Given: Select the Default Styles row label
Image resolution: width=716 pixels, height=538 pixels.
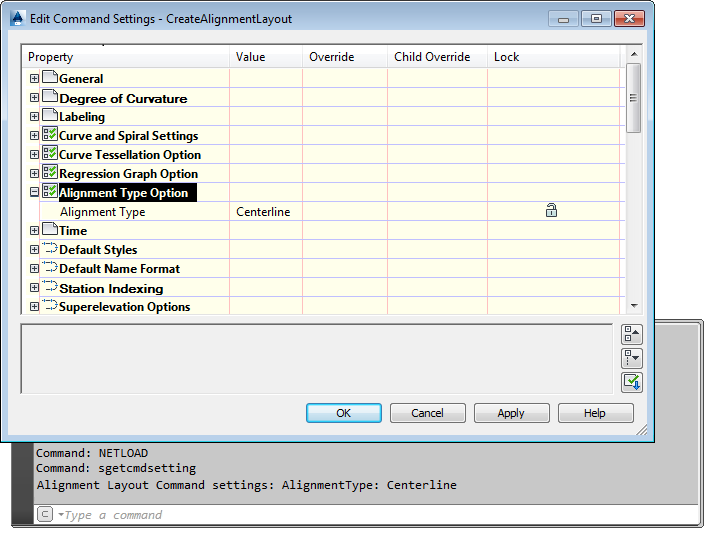Looking at the screenshot, I should (x=98, y=250).
